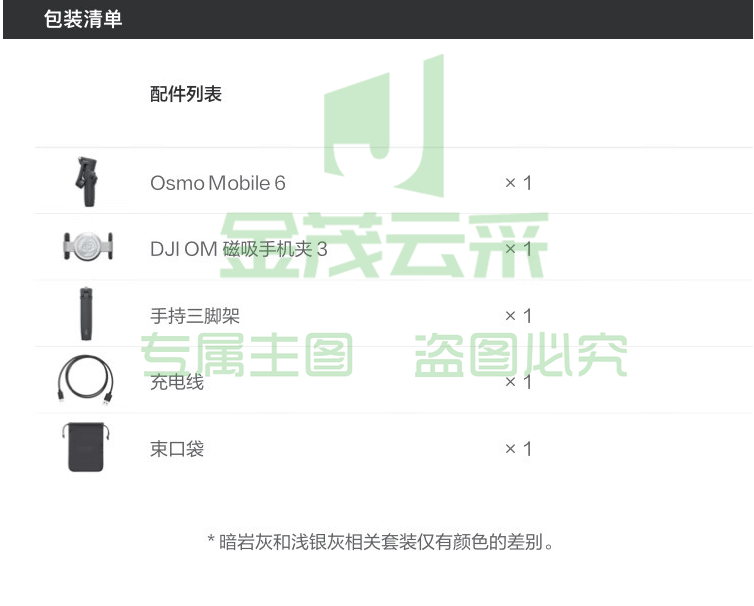Select the '束口袋' item name
The width and height of the screenshot is (754, 606).
click(177, 449)
